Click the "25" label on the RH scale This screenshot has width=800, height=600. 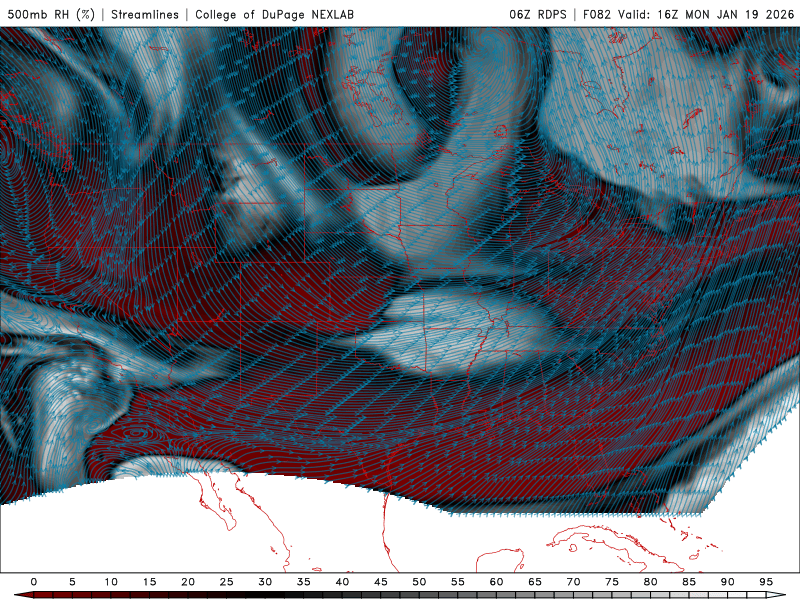[x=227, y=582]
